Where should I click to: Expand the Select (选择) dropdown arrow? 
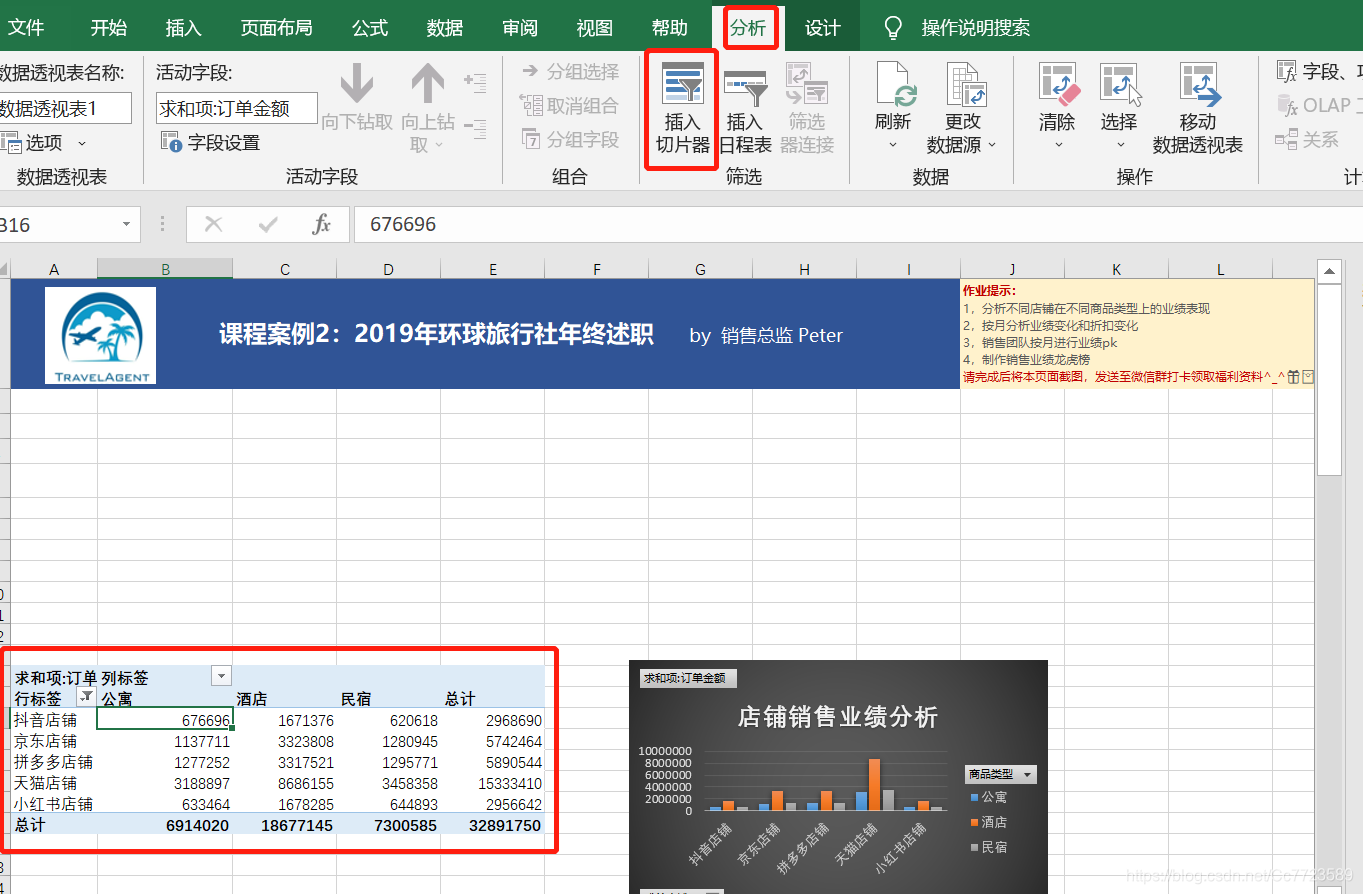tap(1120, 146)
